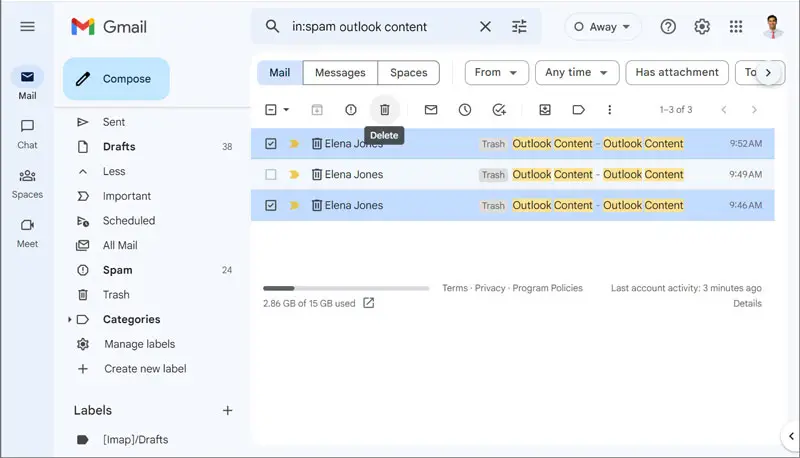Click the Add to Tasks icon
Viewport: 800px width, 458px height.
(499, 110)
